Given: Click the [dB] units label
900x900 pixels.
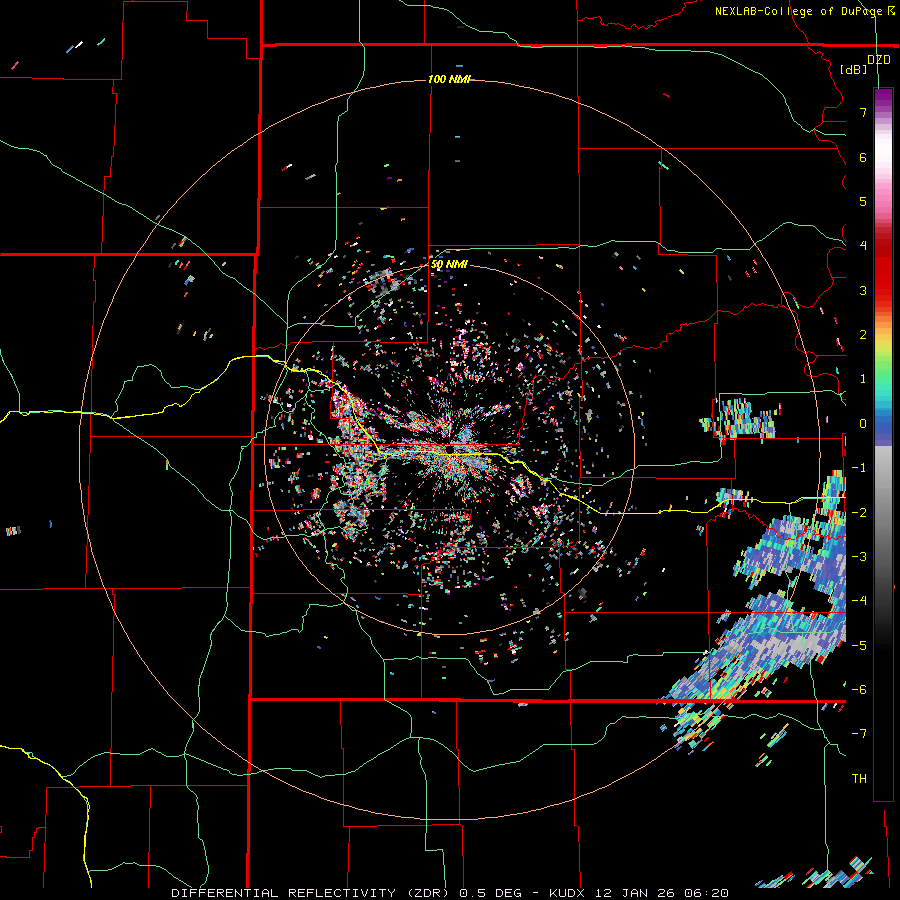Looking at the screenshot, I should pyautogui.click(x=854, y=70).
